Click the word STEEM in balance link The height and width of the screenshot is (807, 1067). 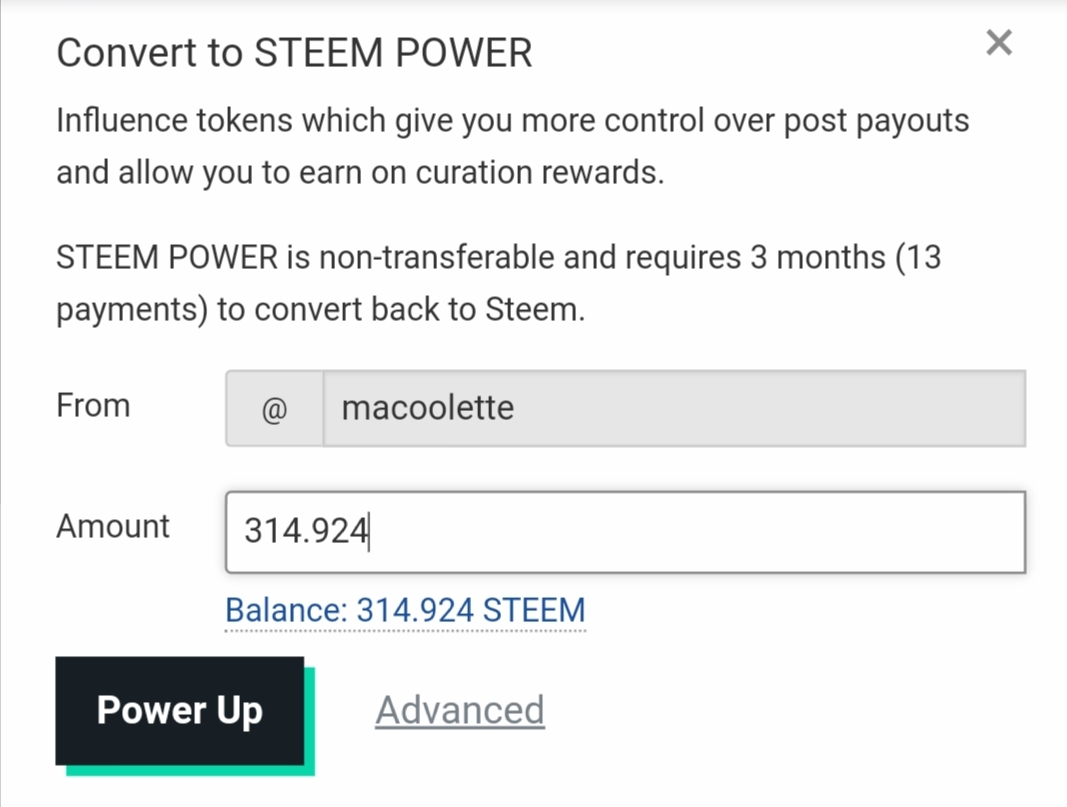tap(534, 610)
